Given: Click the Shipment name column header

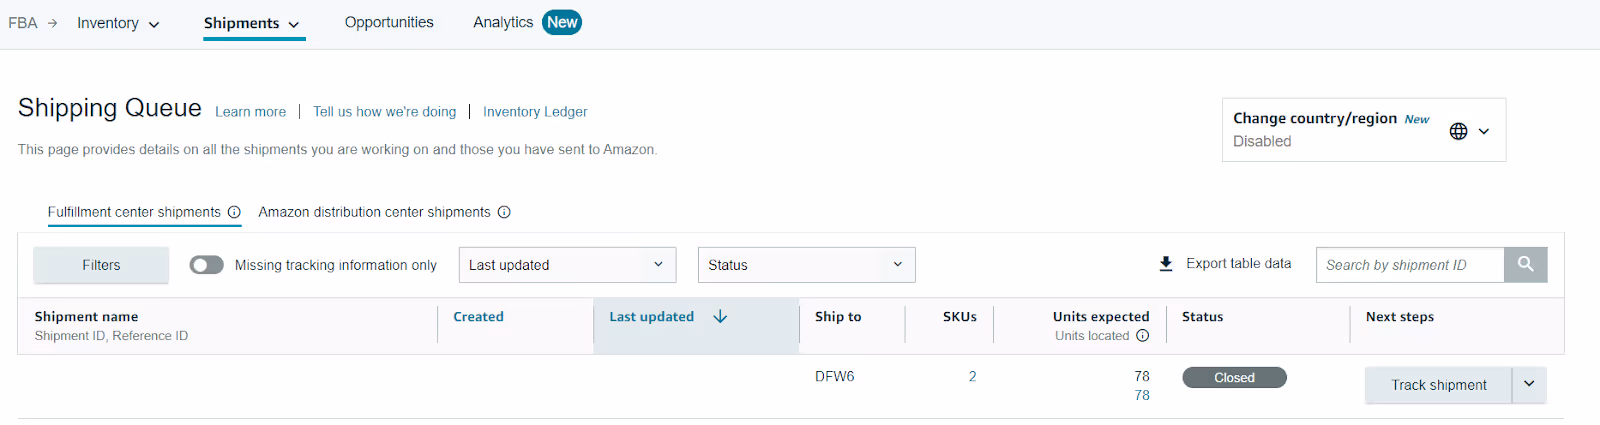Looking at the screenshot, I should [86, 317].
